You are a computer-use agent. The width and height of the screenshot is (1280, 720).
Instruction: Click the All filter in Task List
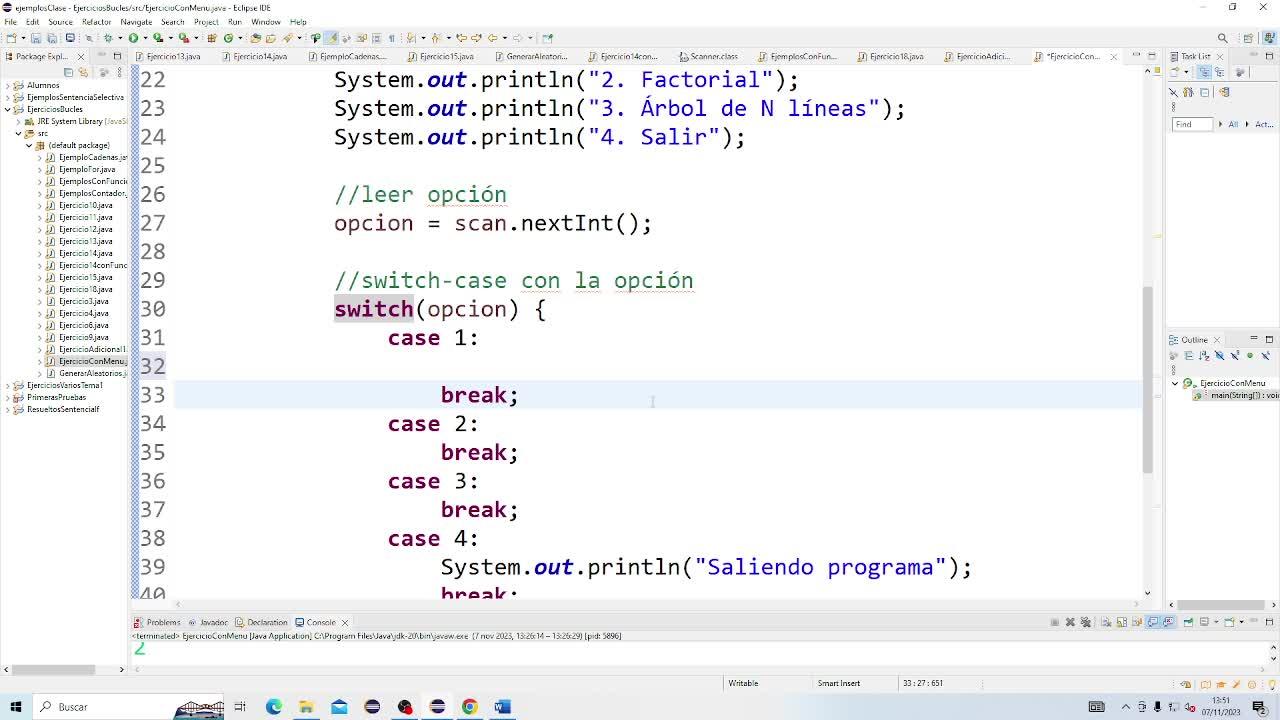pyautogui.click(x=1233, y=124)
